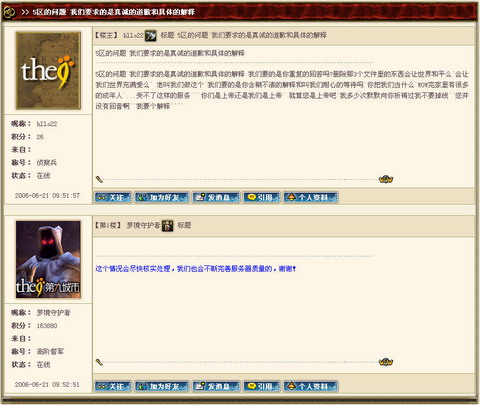
Task: Add hllc22 via 加为好友 button
Action: point(162,197)
